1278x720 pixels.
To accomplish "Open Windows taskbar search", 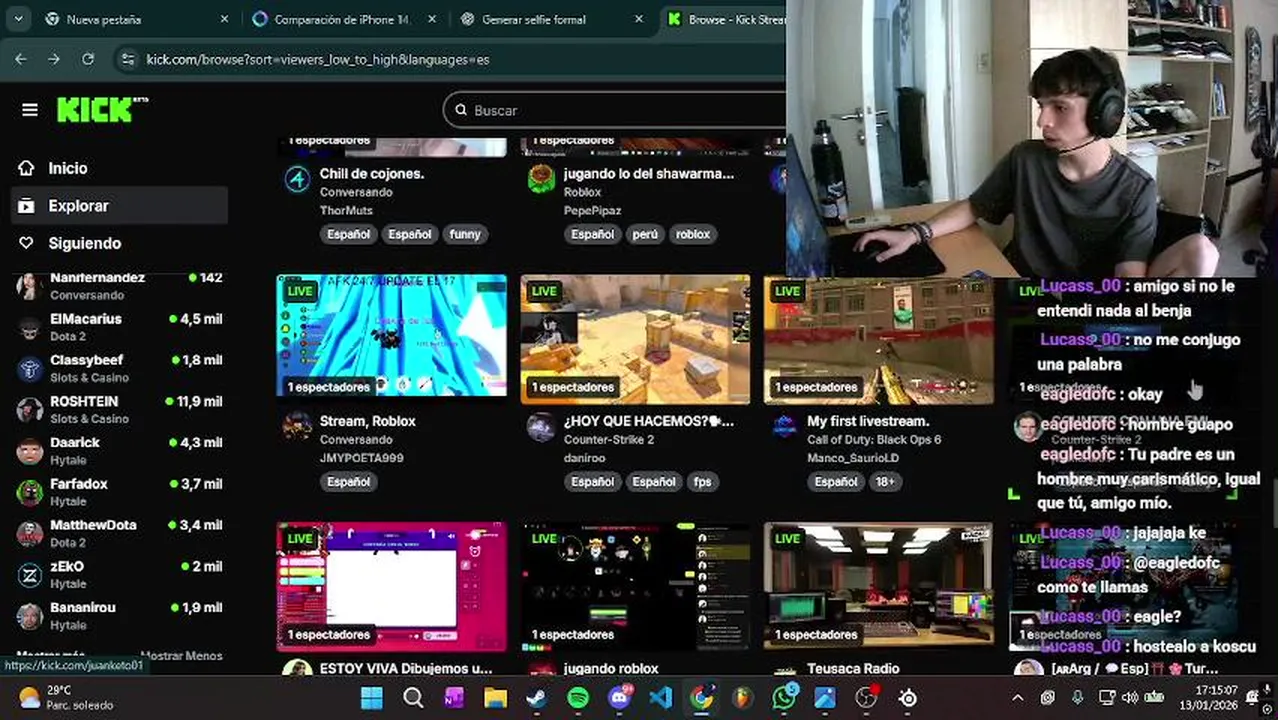I will 412,698.
